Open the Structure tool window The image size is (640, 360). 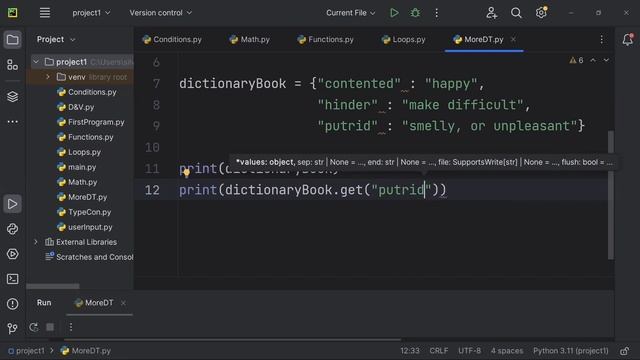click(13, 65)
